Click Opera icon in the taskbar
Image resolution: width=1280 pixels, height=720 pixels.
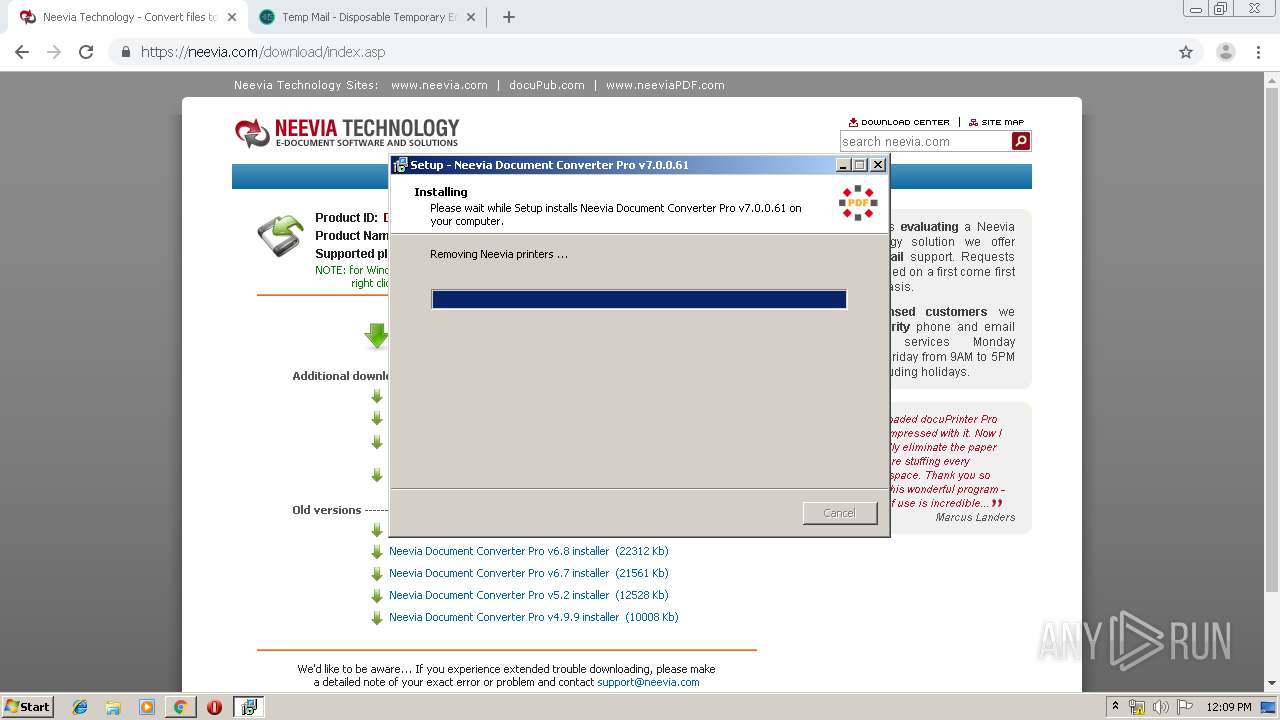click(214, 707)
